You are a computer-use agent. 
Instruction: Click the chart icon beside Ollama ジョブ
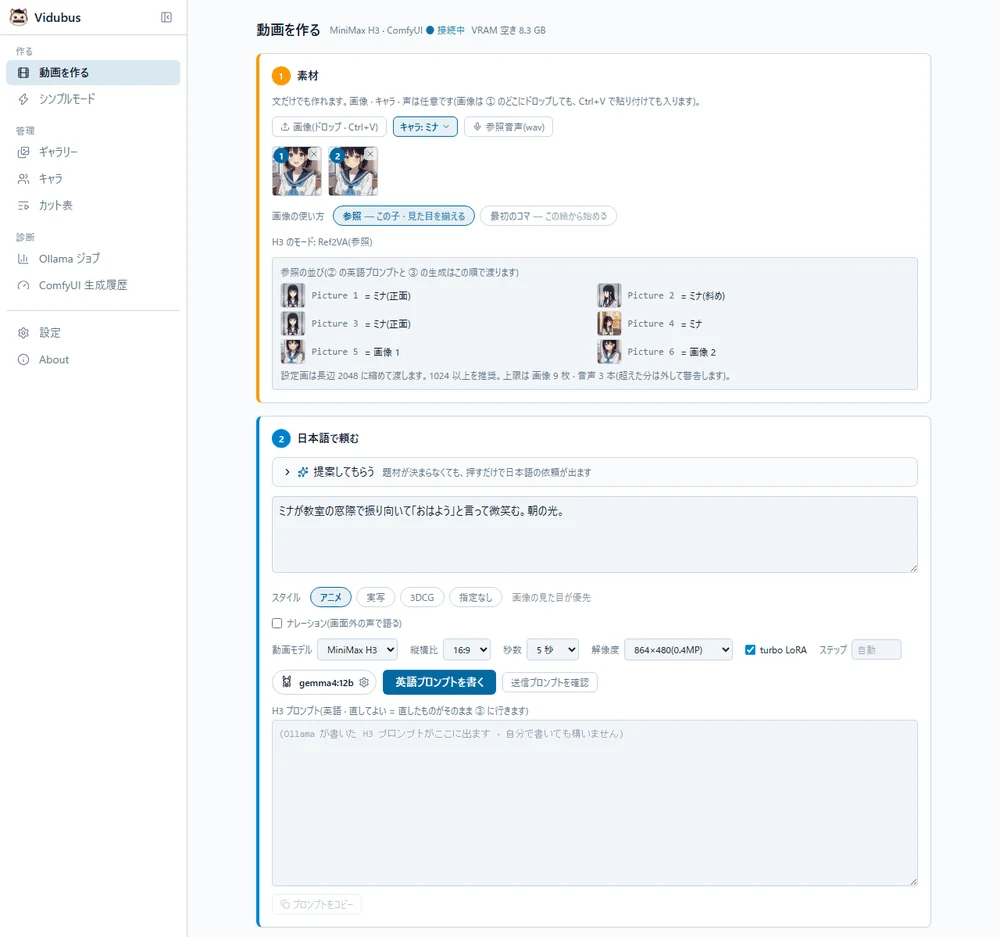pyautogui.click(x=24, y=259)
